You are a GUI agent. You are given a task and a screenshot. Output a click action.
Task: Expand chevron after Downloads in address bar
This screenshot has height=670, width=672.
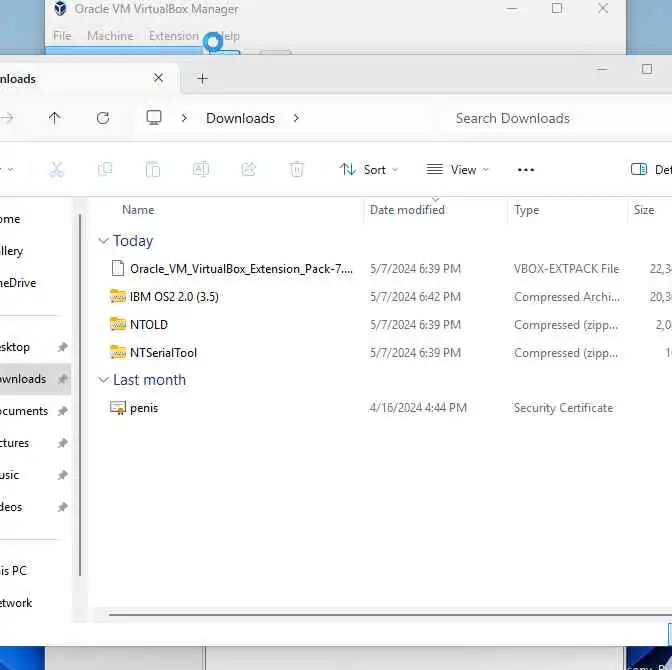(x=296, y=118)
